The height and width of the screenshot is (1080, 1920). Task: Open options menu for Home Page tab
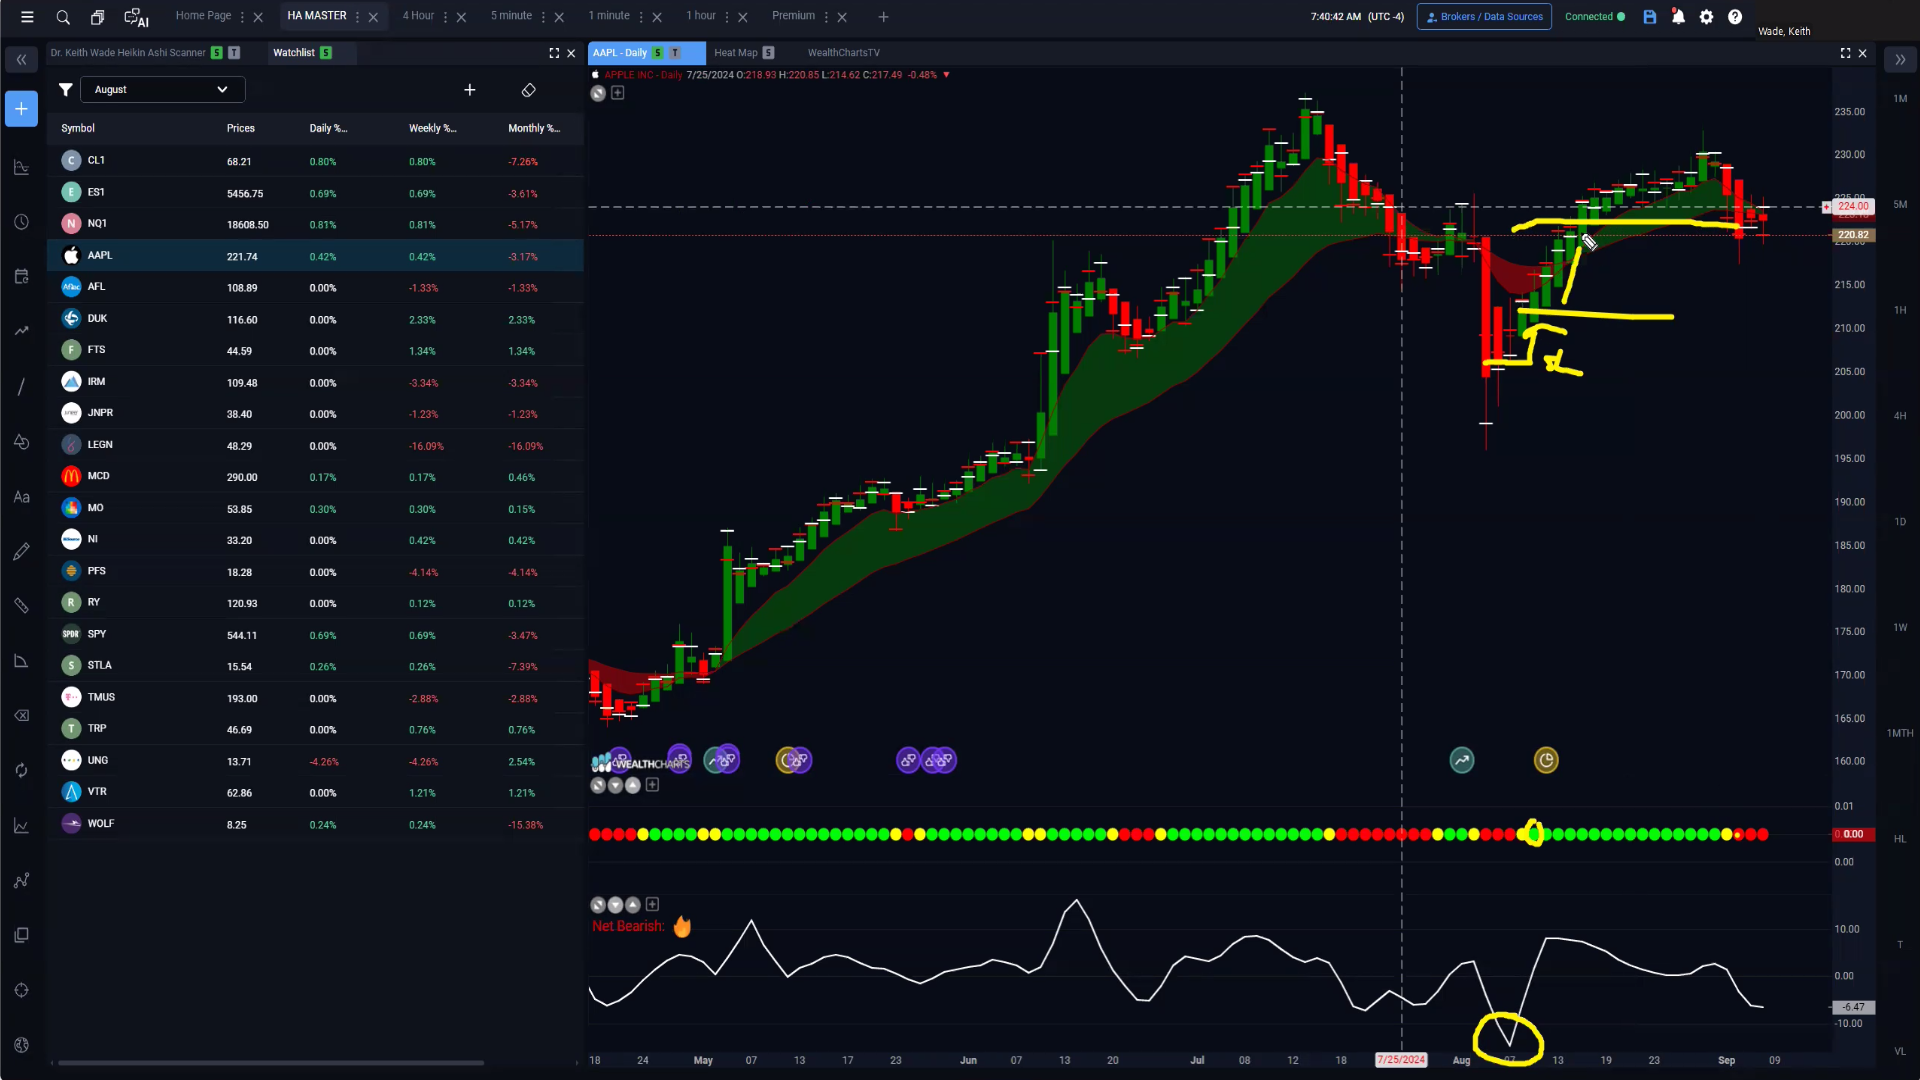242,17
